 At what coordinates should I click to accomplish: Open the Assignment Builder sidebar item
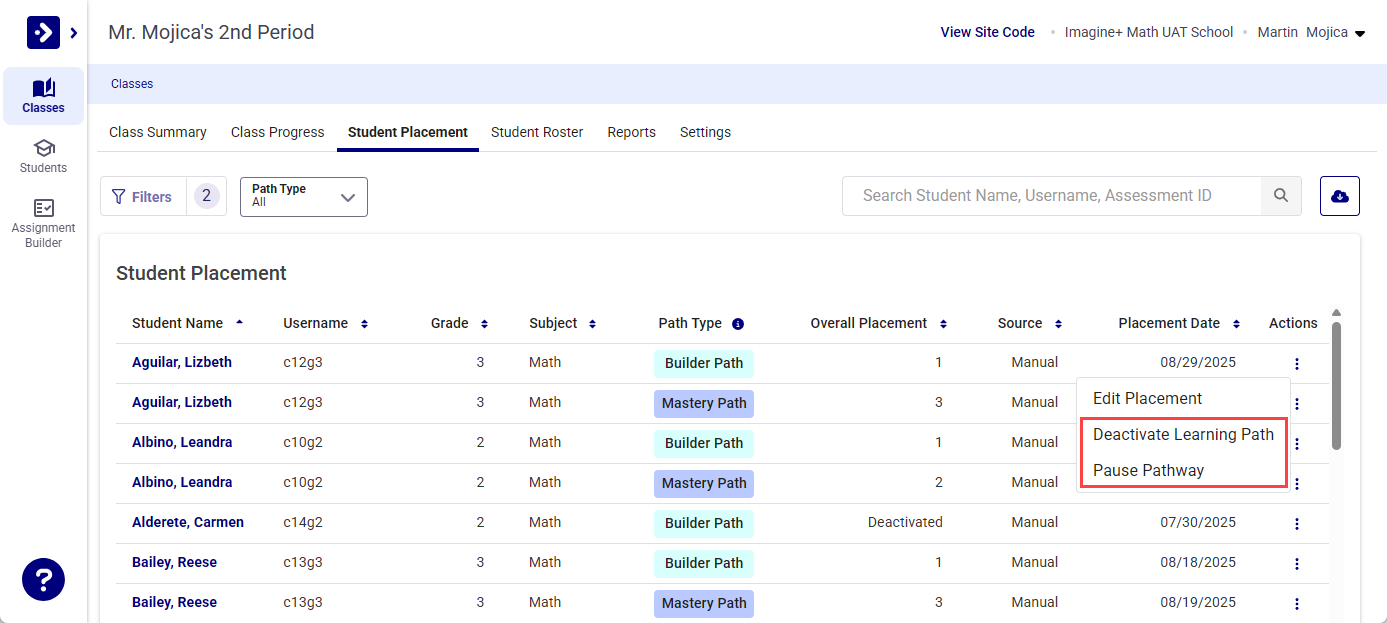[43, 223]
